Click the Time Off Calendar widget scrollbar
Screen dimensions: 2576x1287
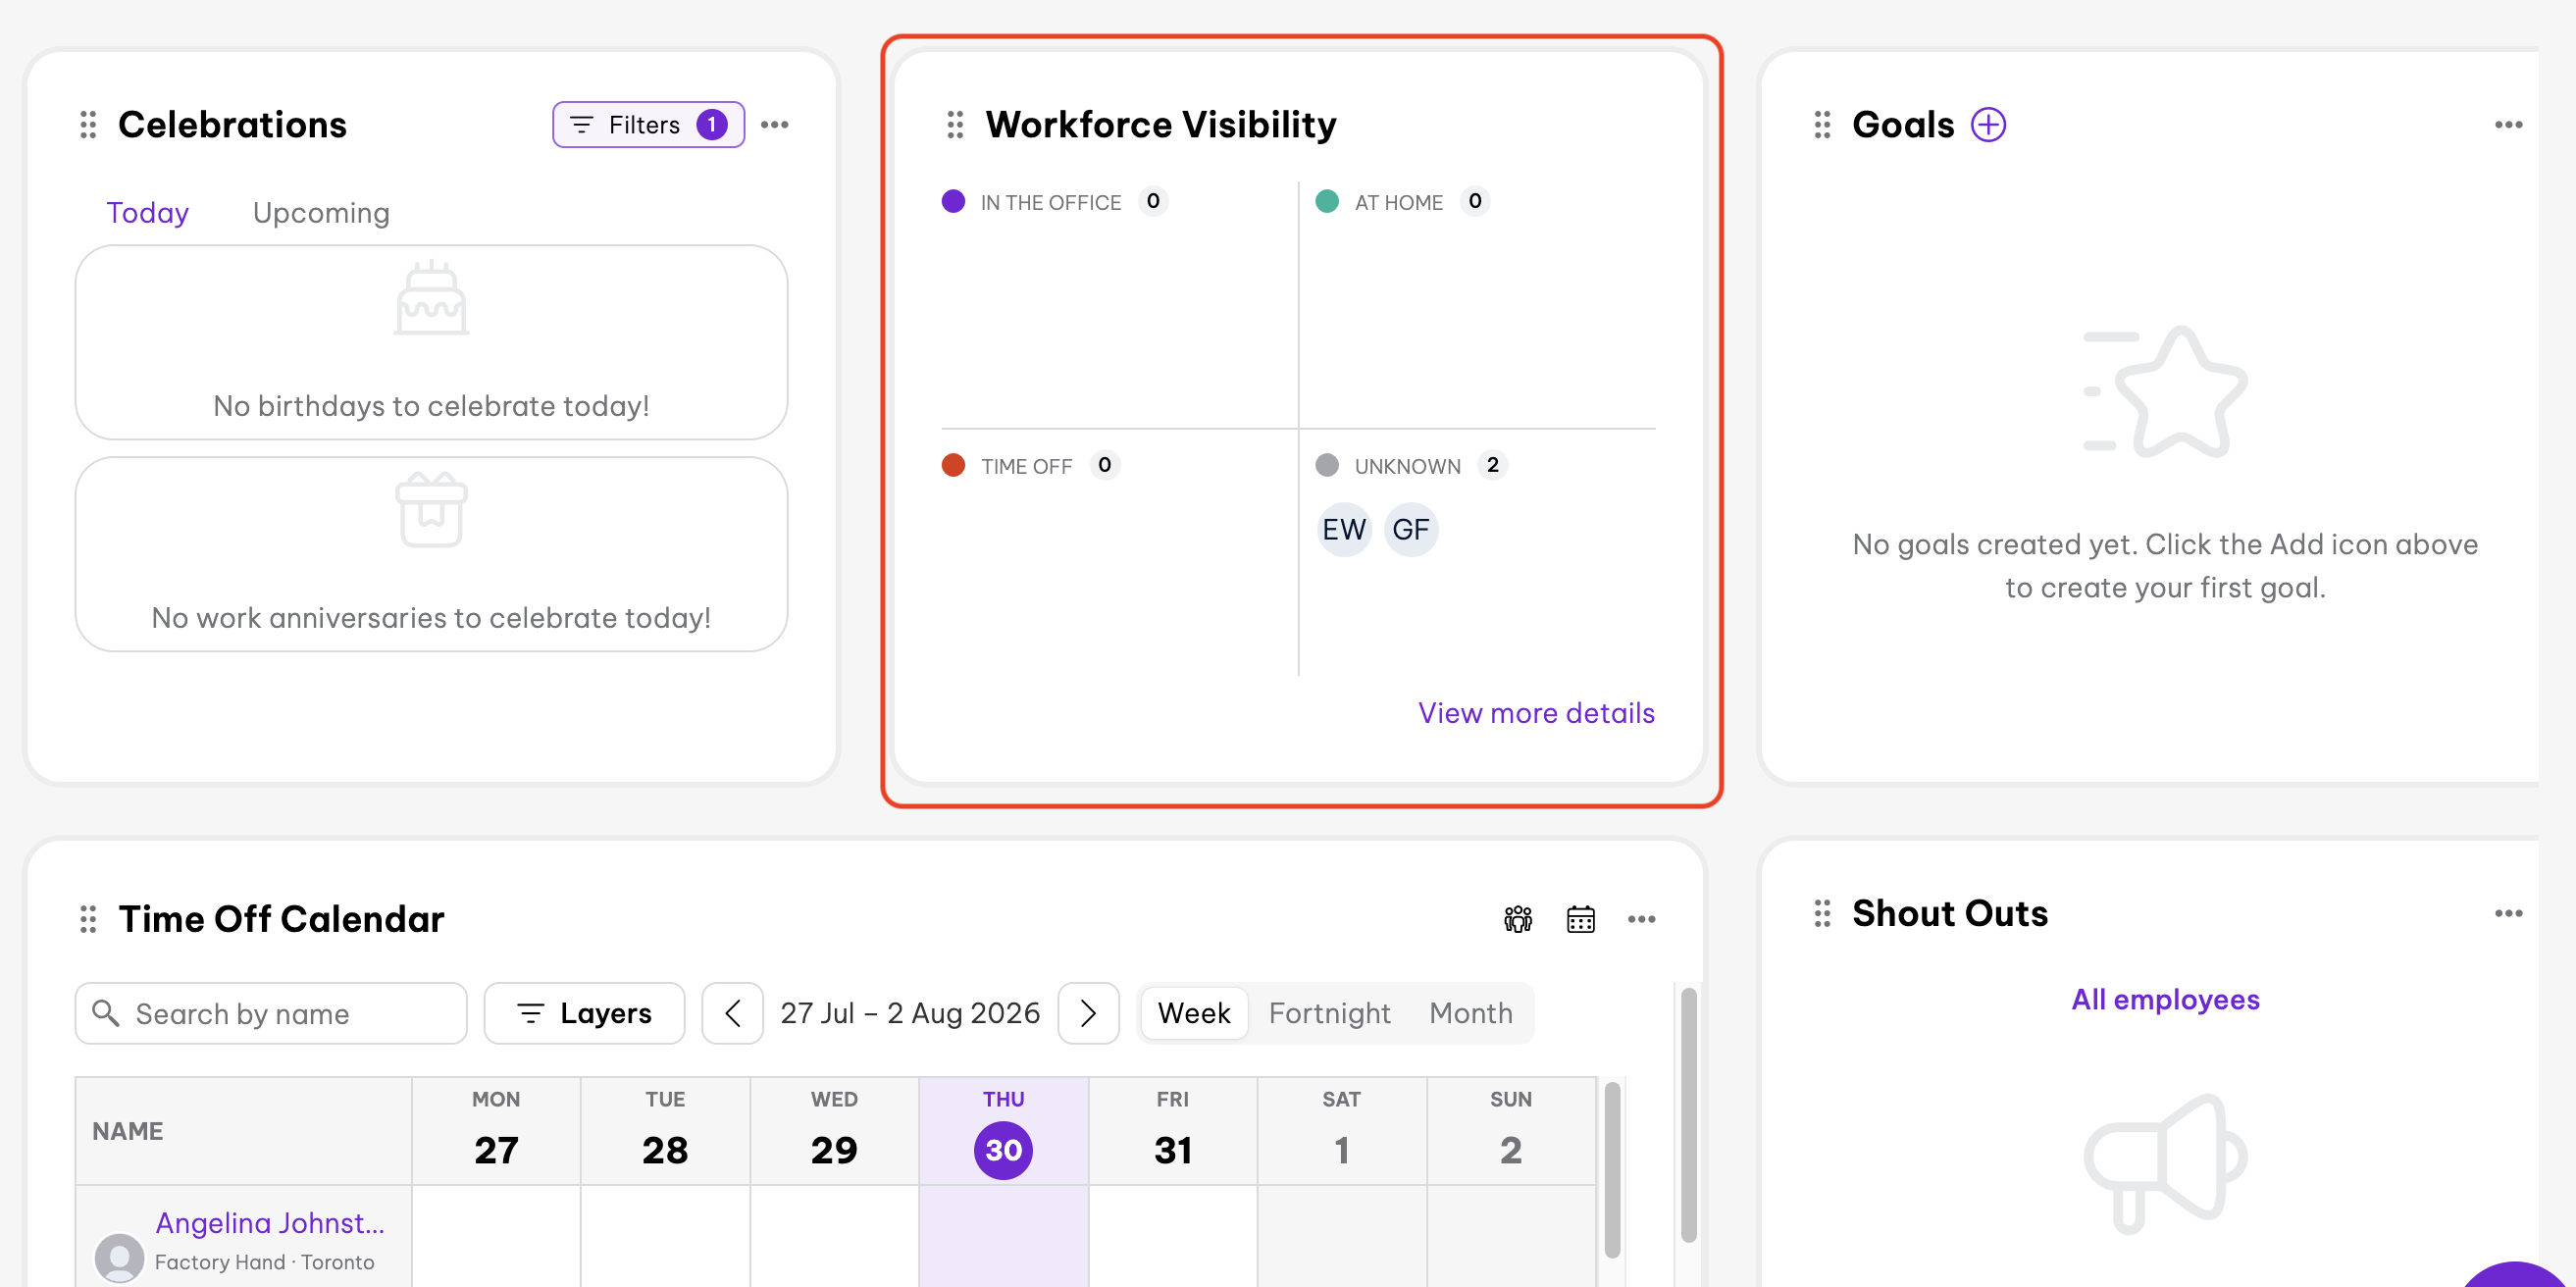[x=1688, y=1115]
